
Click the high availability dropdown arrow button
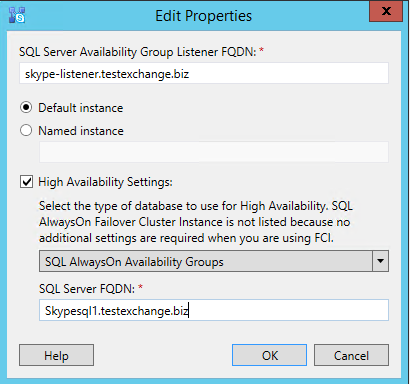point(380,261)
